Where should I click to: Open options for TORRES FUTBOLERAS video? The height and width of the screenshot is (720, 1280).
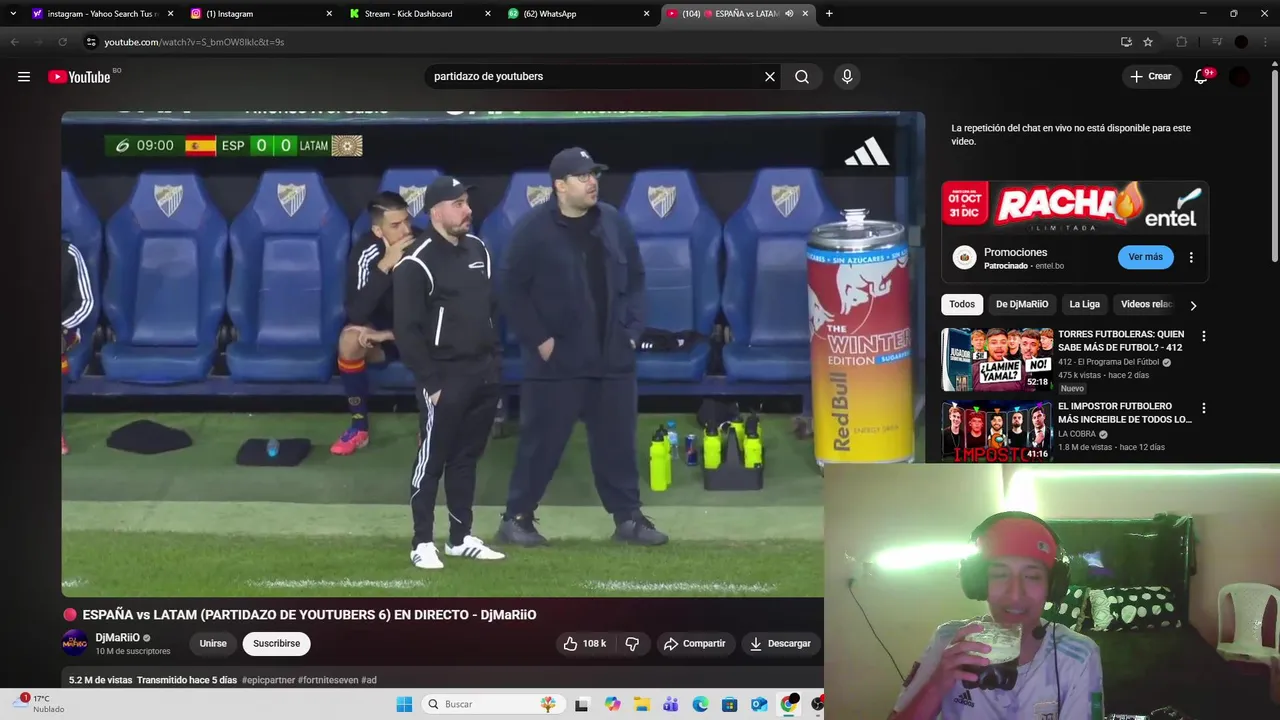pyautogui.click(x=1204, y=337)
